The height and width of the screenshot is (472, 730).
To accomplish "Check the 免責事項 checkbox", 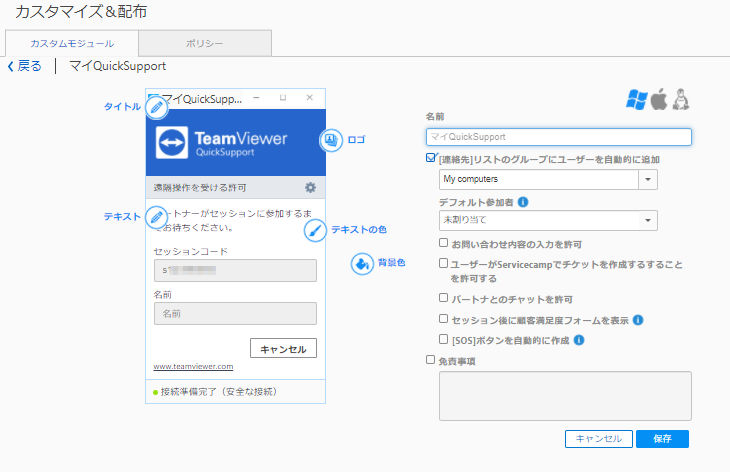I will (x=430, y=360).
